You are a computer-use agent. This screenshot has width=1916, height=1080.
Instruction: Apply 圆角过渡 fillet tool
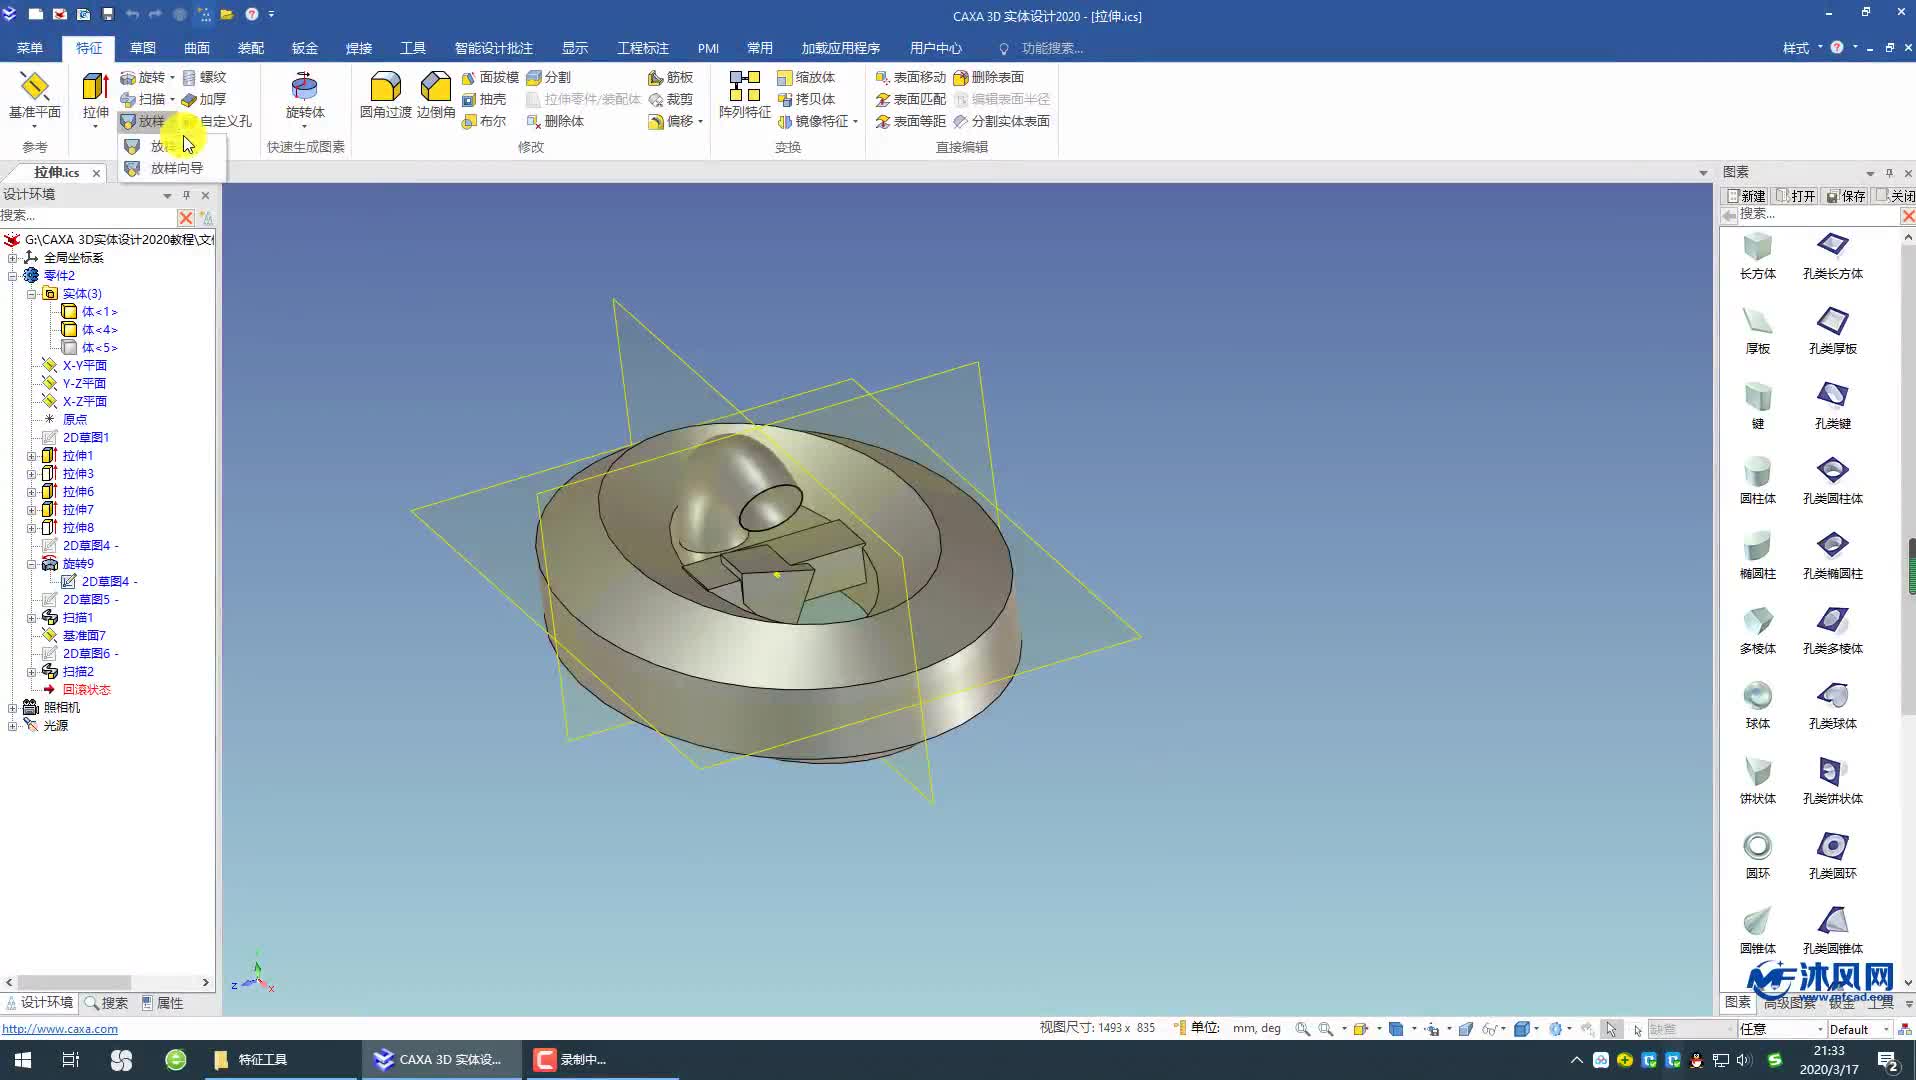point(385,96)
